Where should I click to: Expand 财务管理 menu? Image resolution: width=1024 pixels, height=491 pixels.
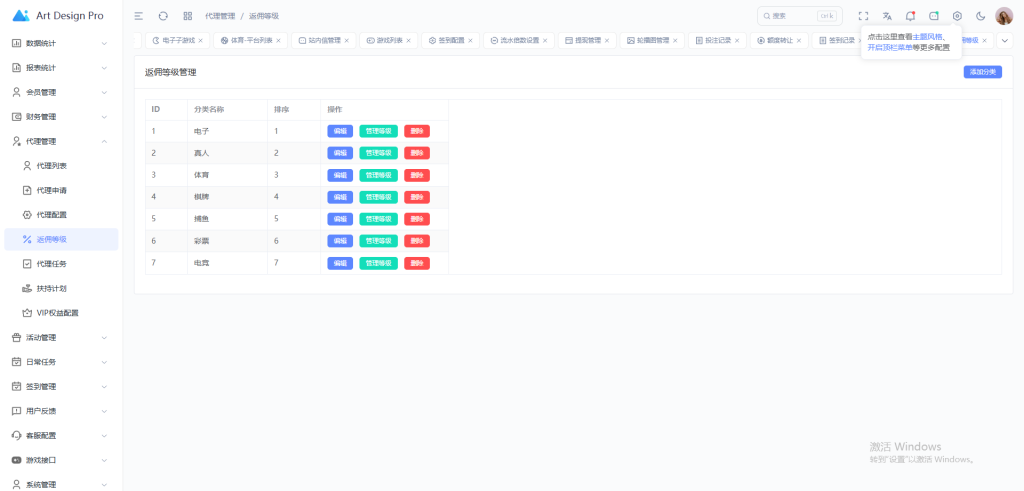[61, 117]
